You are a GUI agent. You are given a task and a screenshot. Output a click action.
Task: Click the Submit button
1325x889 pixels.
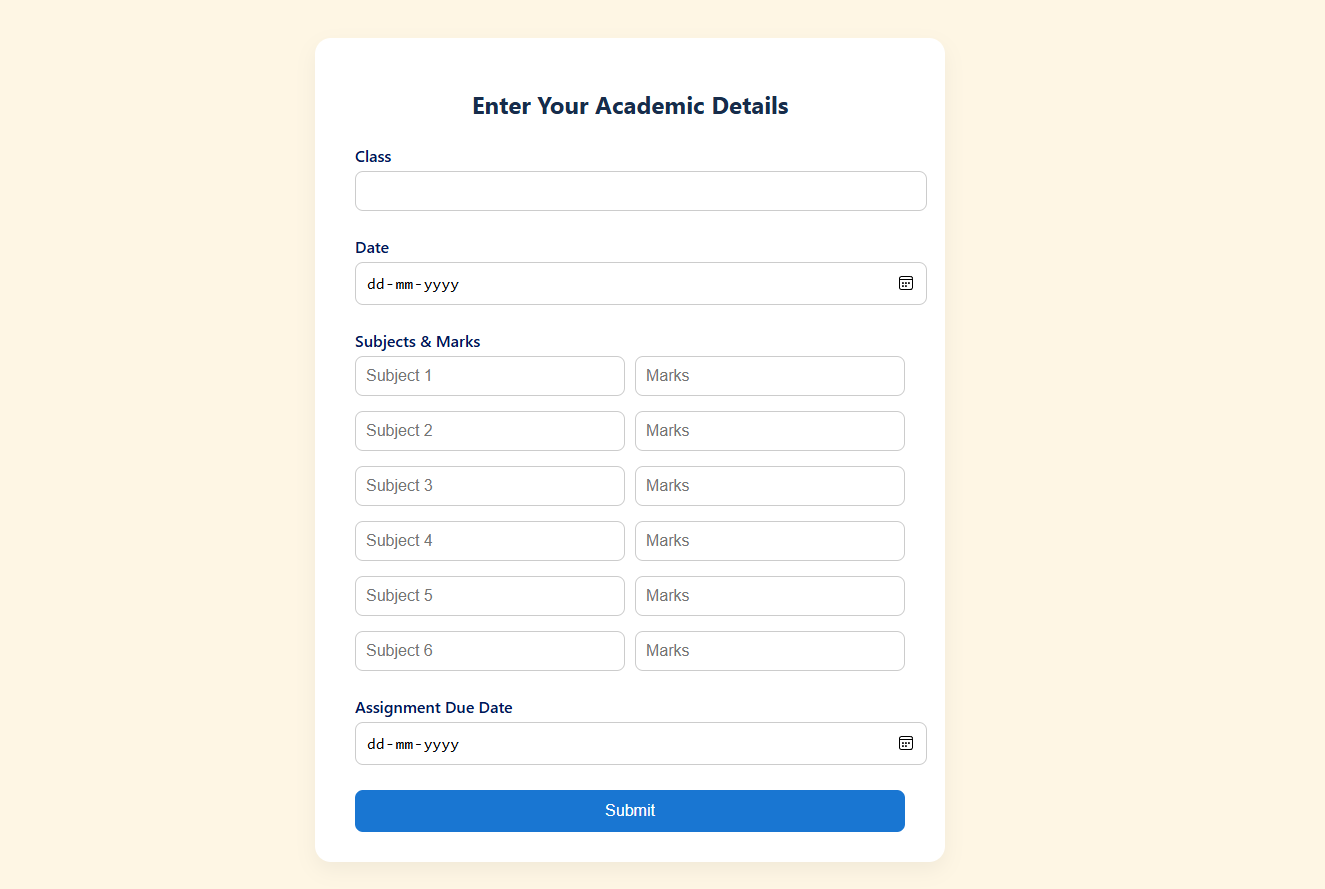click(630, 810)
